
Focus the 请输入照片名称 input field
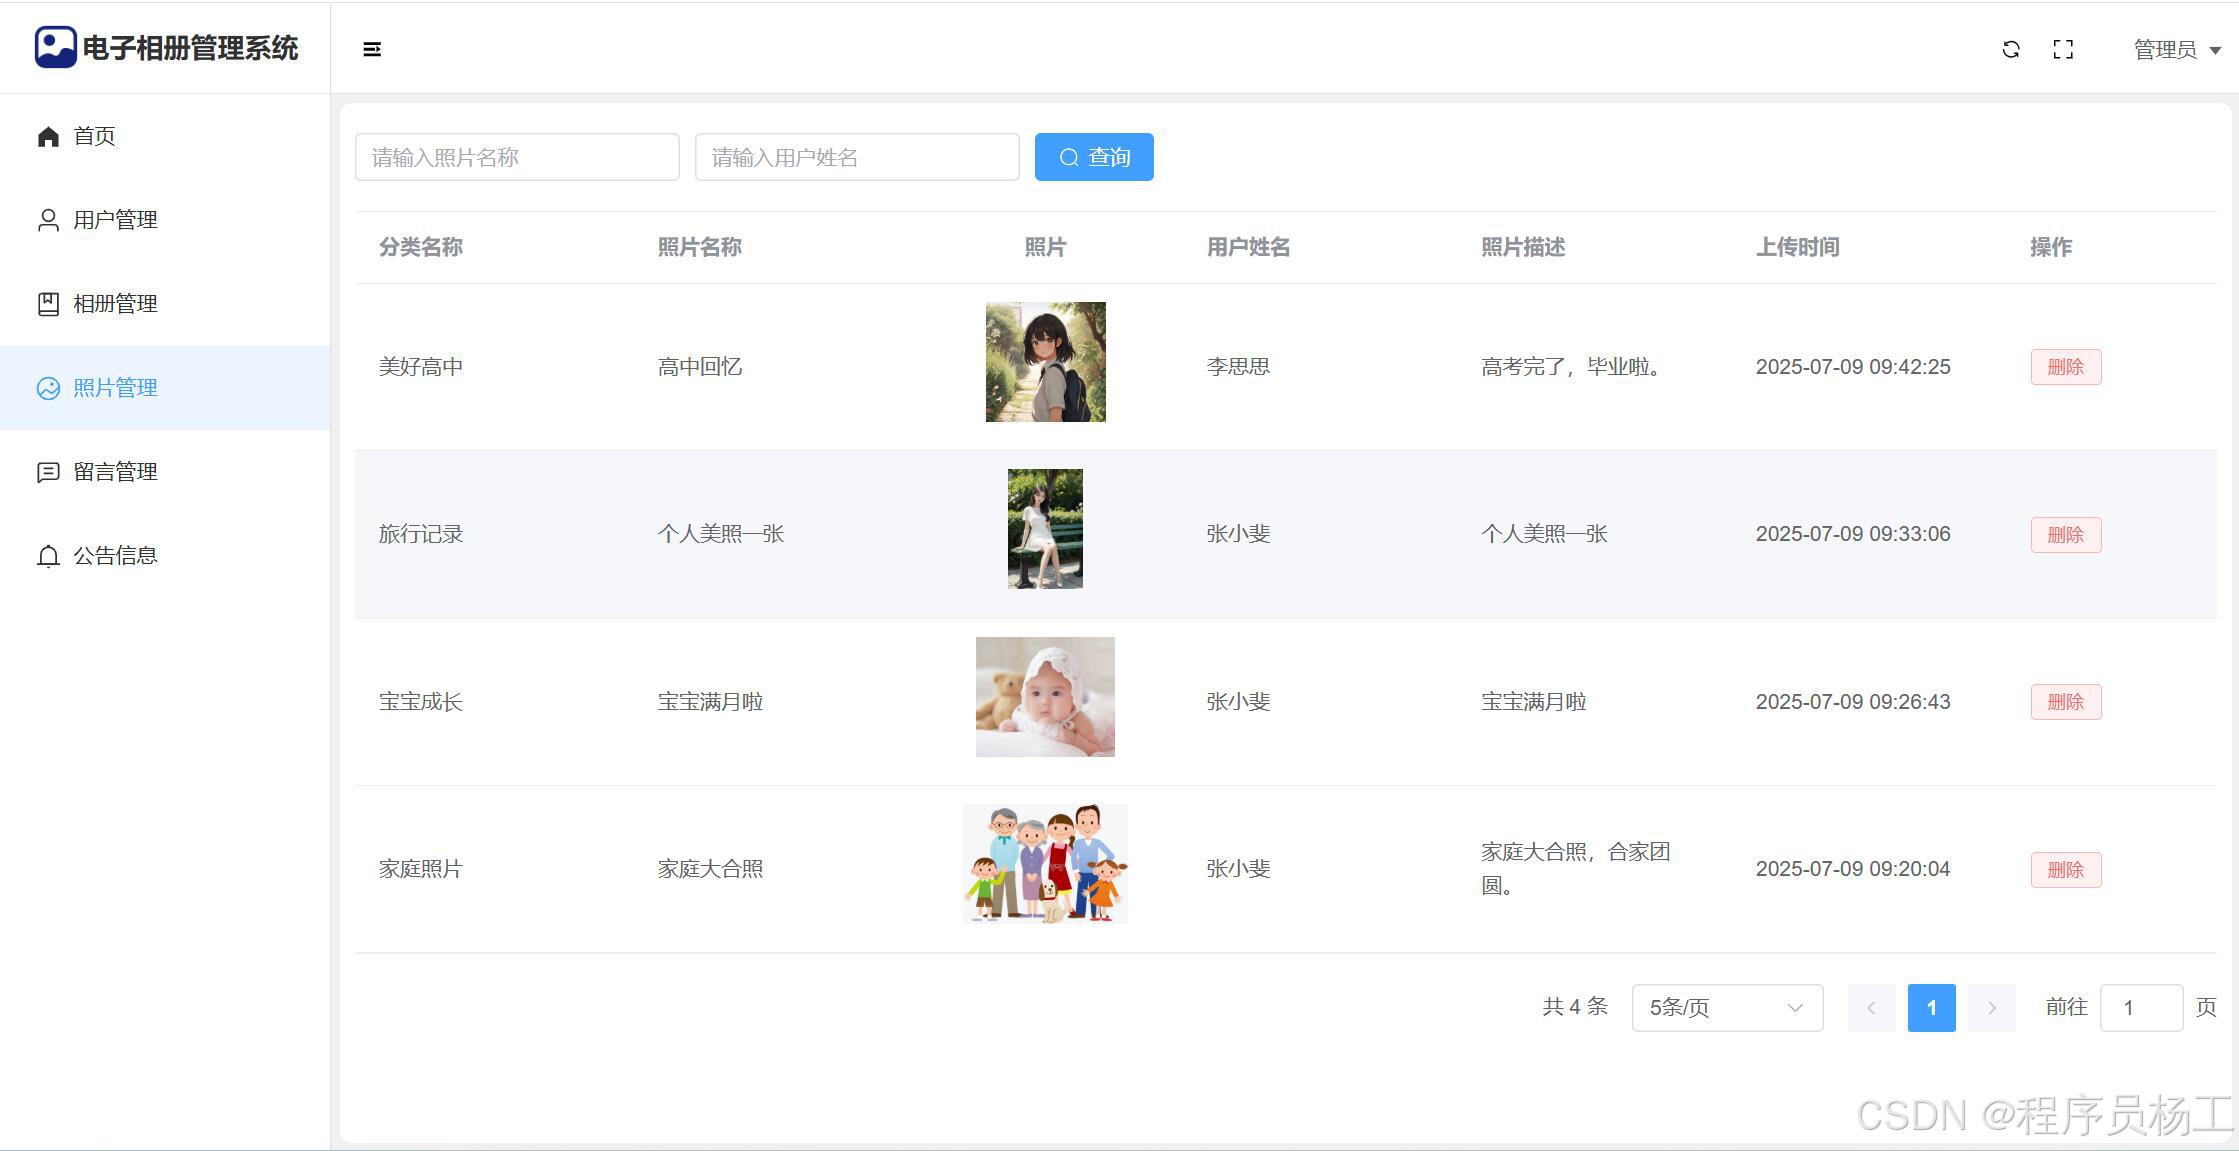pos(517,157)
